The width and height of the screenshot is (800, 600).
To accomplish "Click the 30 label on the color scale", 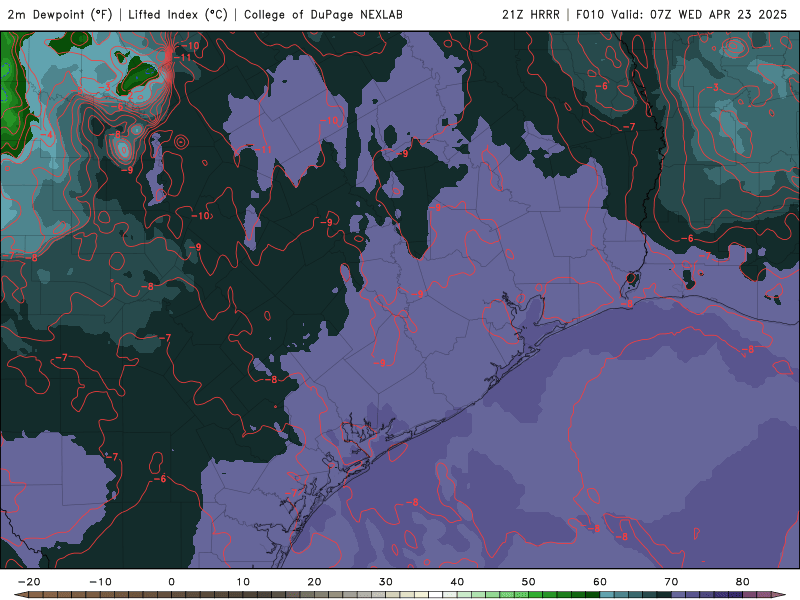I will (x=386, y=582).
